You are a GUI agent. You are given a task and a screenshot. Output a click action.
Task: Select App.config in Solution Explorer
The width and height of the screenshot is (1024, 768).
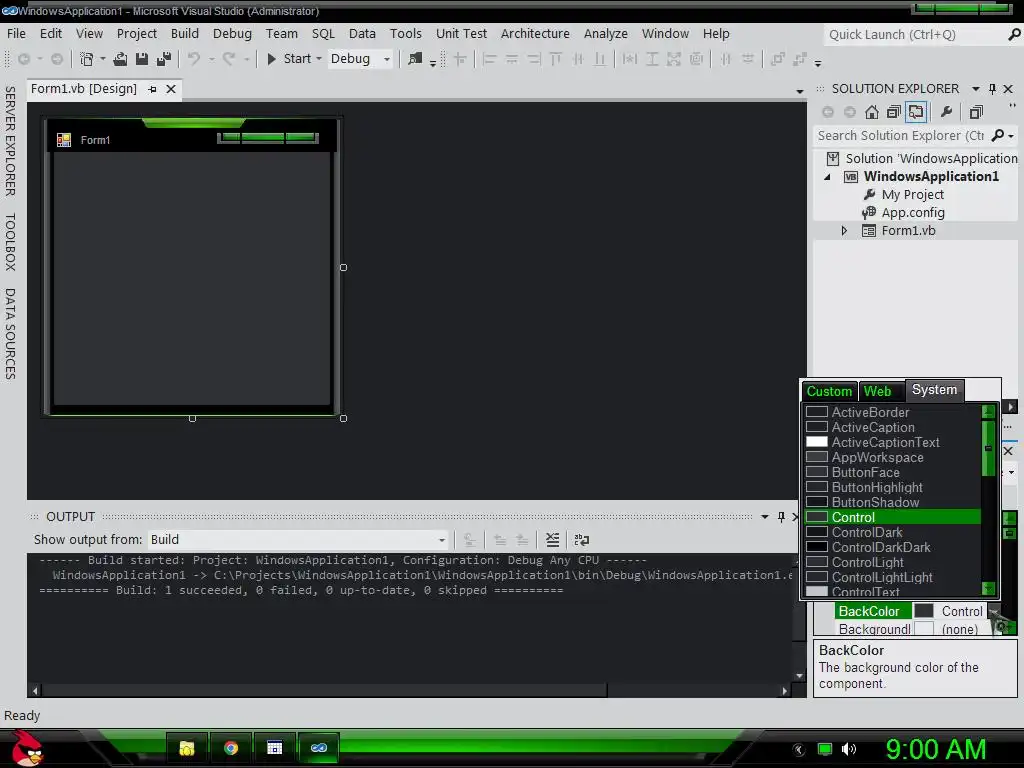[913, 213]
